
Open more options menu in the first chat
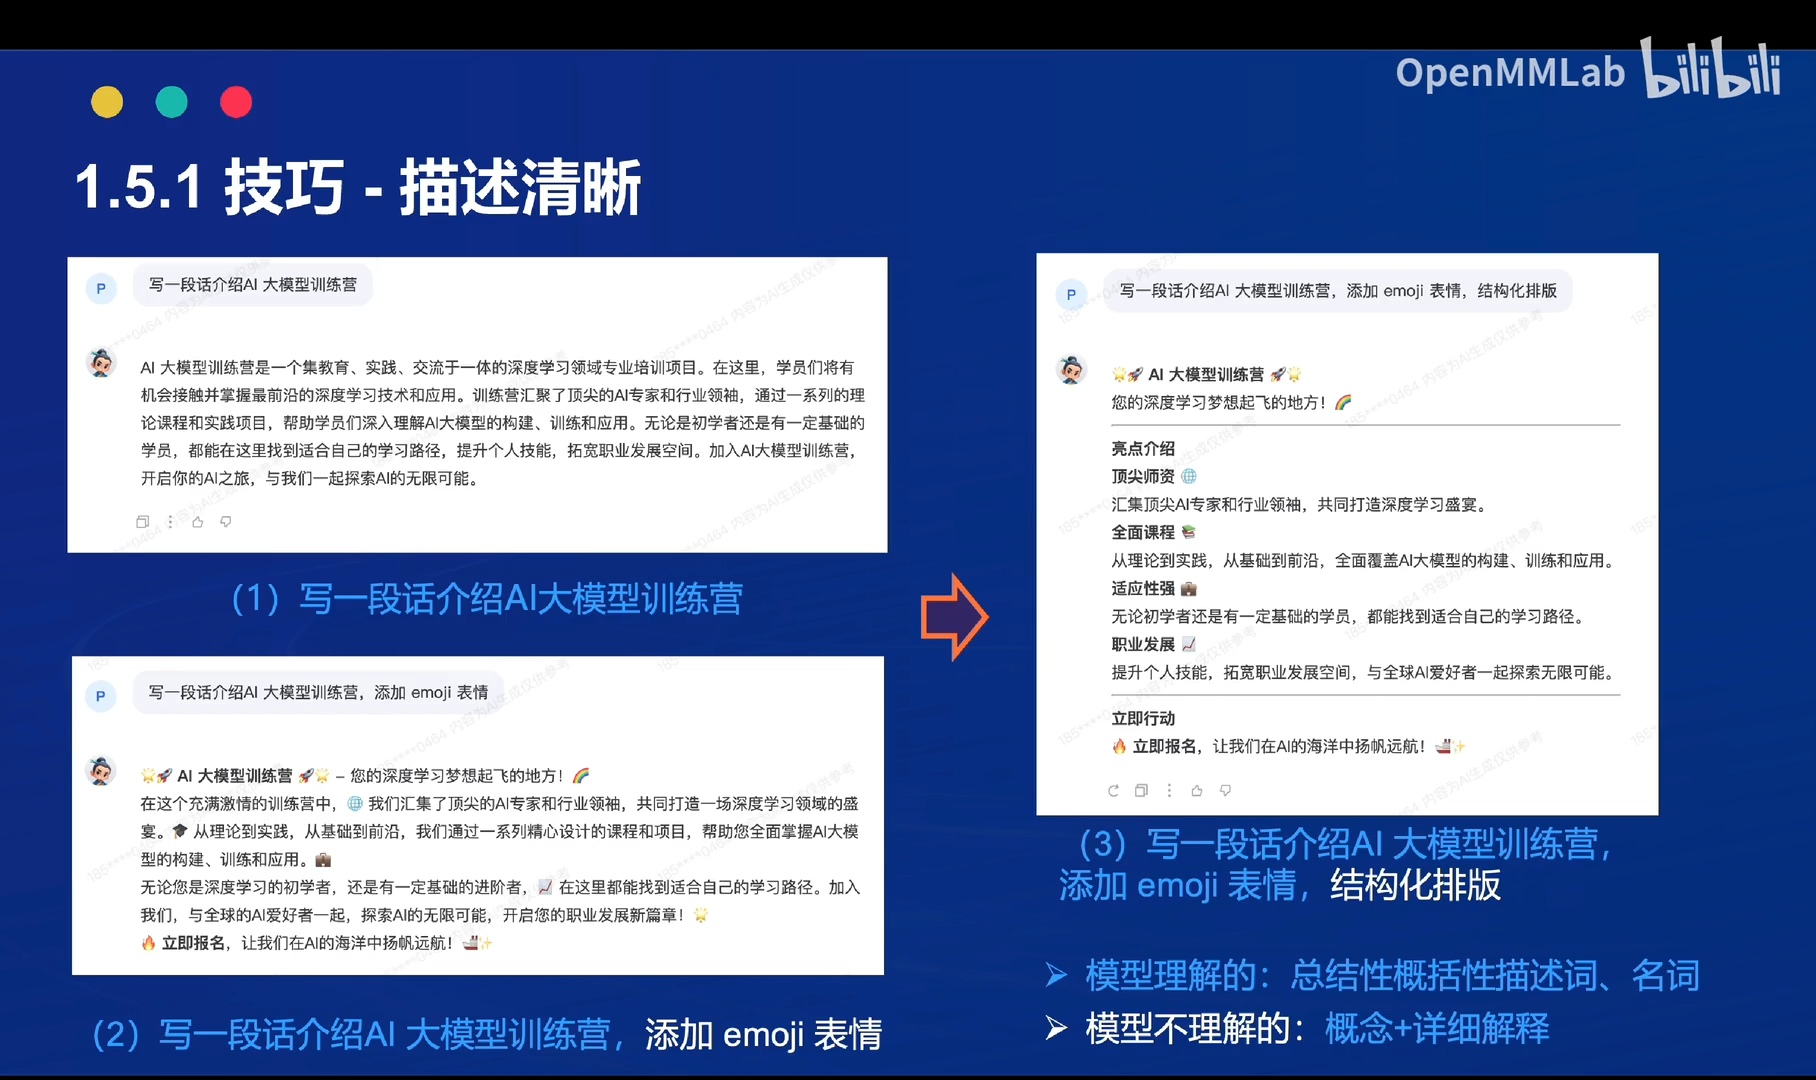pyautogui.click(x=170, y=521)
